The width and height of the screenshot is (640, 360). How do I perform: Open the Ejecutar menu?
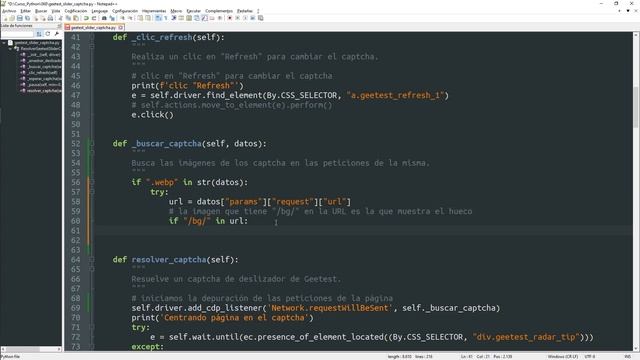point(193,11)
